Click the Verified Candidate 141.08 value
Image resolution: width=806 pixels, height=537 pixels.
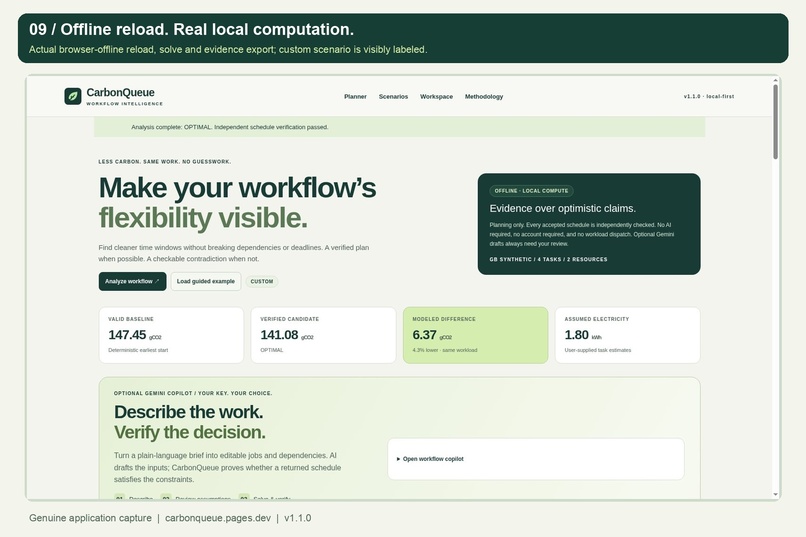pyautogui.click(x=279, y=335)
